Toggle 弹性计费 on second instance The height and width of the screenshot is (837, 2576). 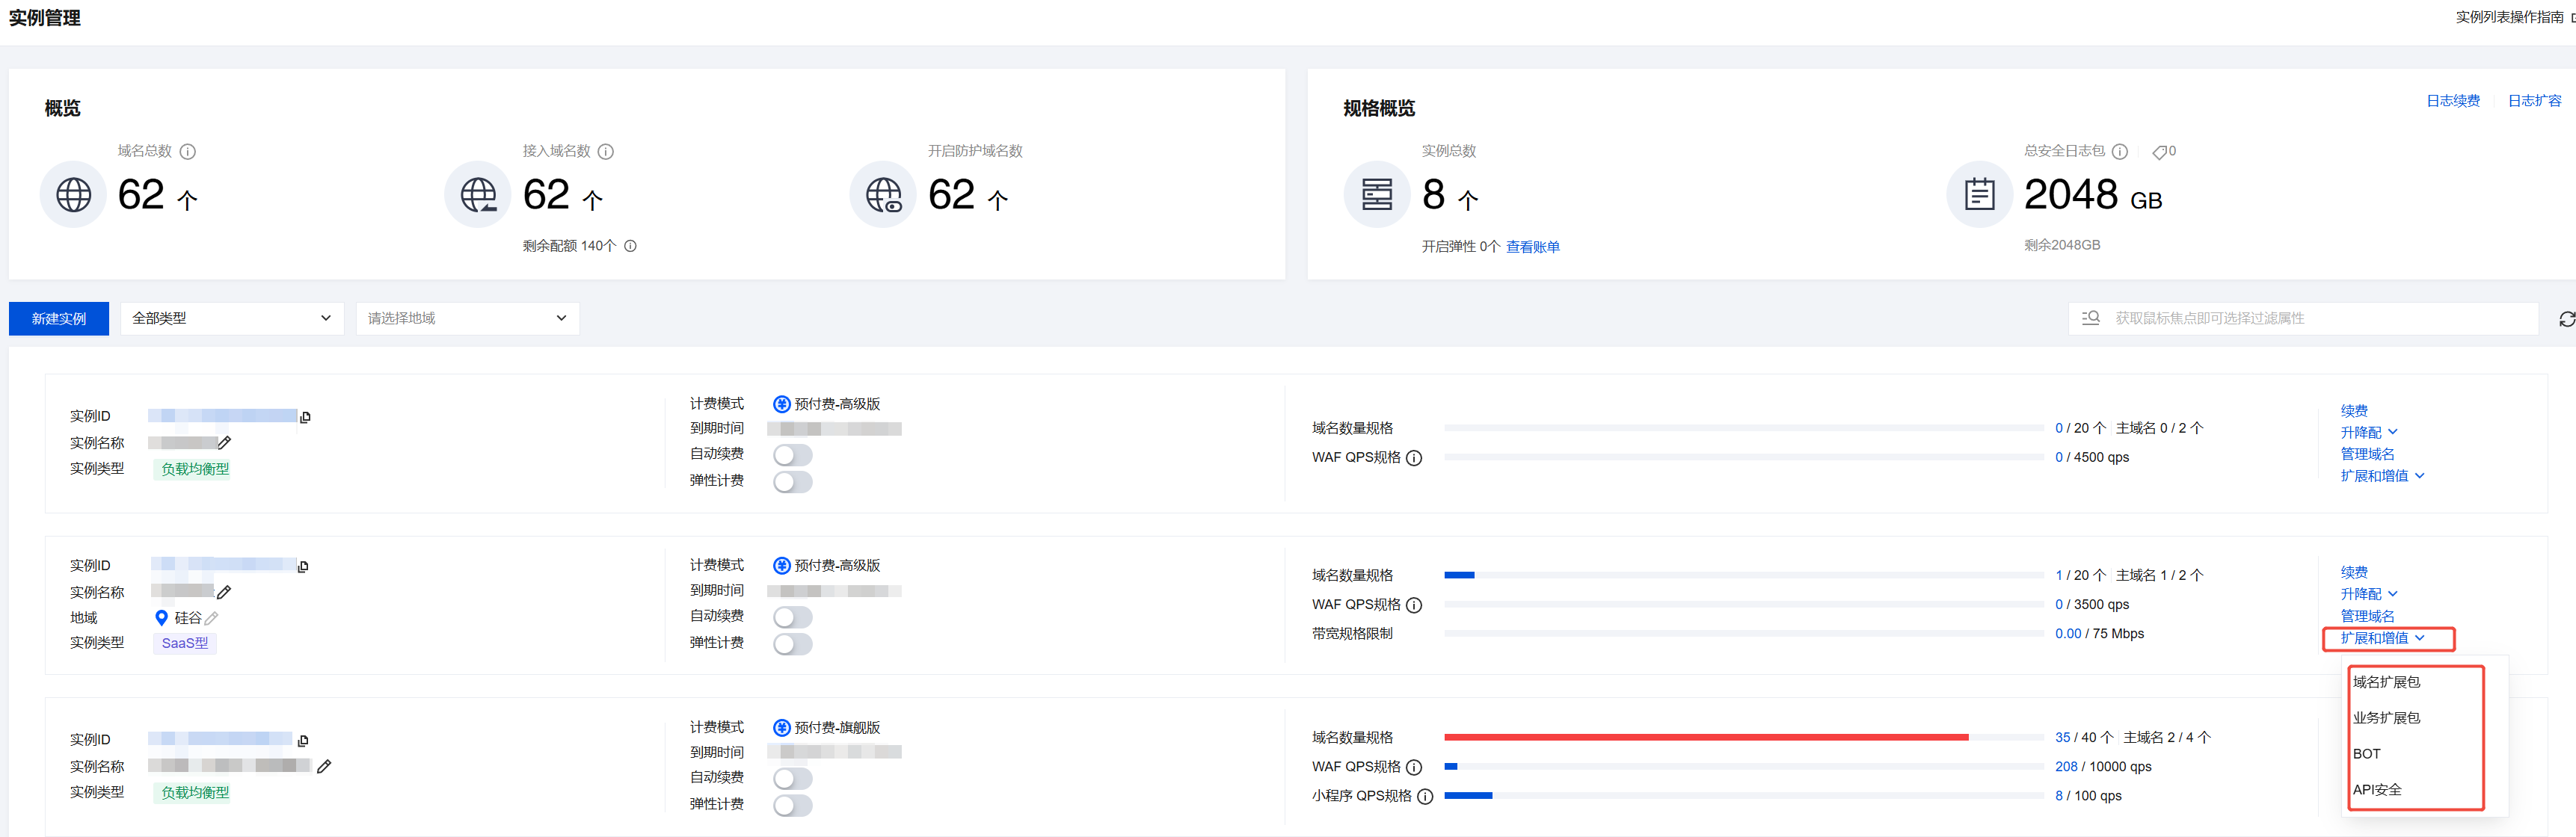click(x=792, y=644)
